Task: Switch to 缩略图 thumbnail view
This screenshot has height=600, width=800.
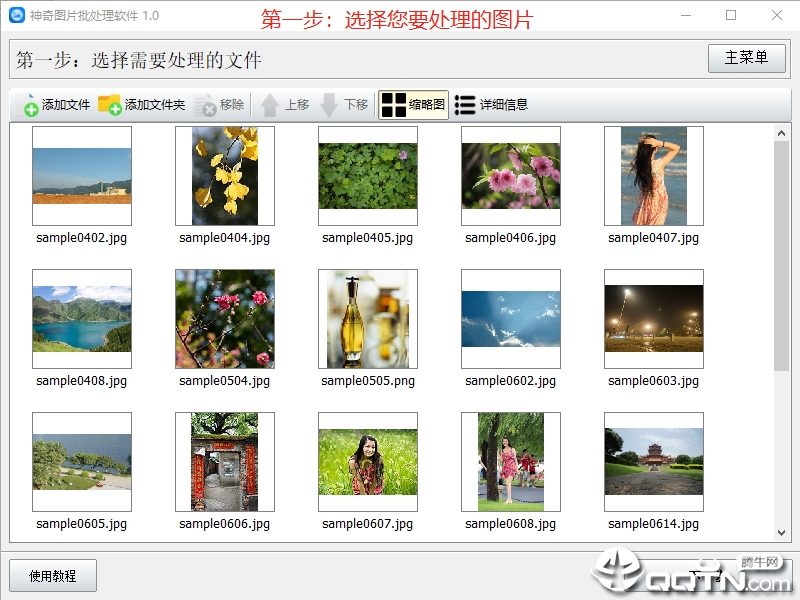Action: pos(413,105)
